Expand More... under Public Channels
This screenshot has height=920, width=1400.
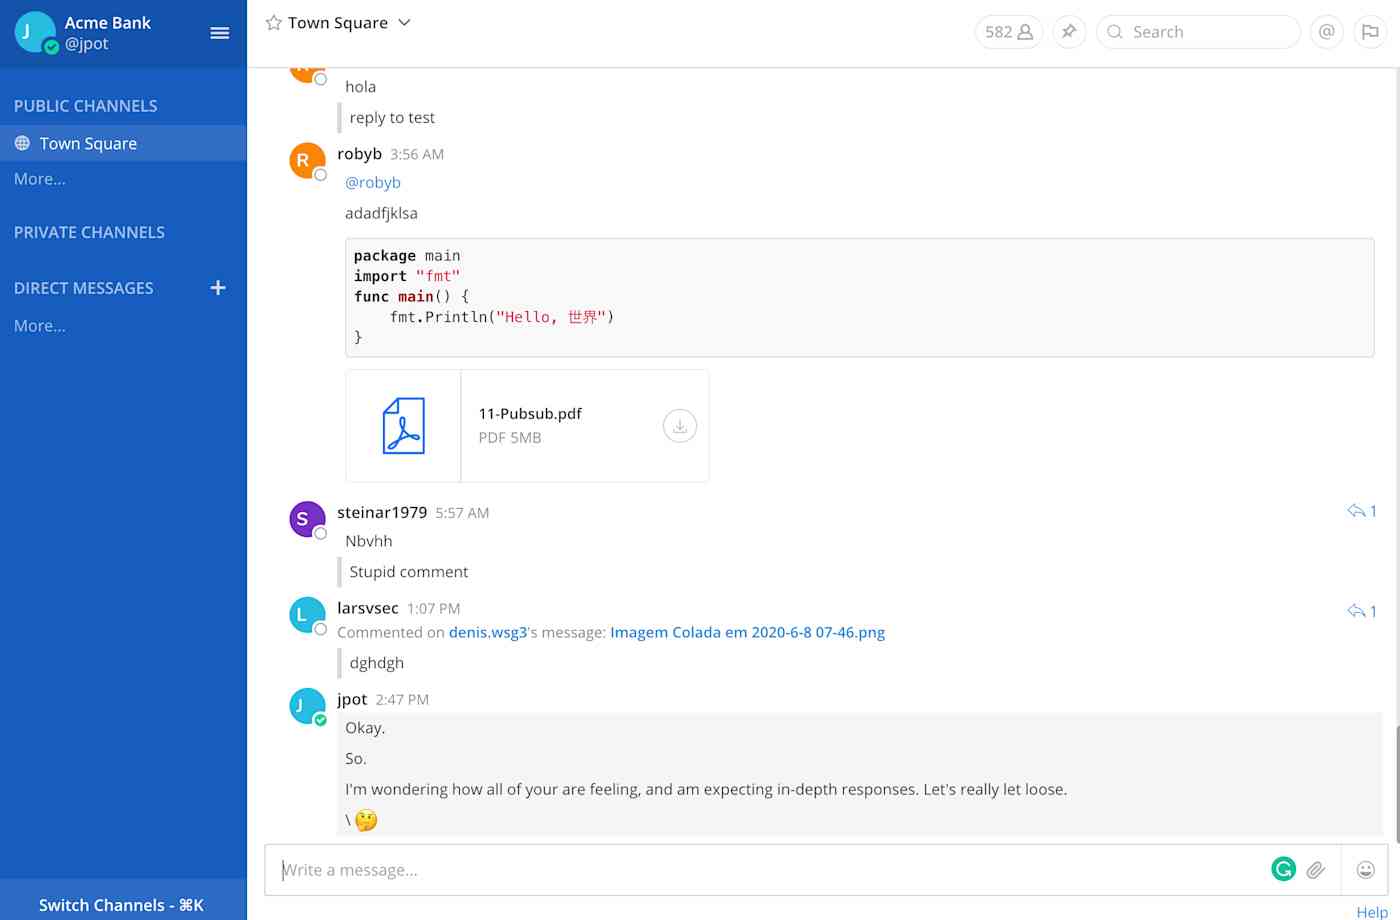pos(39,179)
